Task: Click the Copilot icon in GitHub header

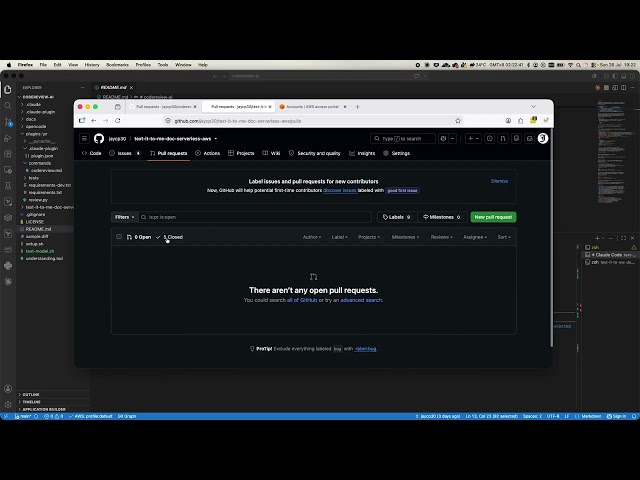Action: (443, 139)
